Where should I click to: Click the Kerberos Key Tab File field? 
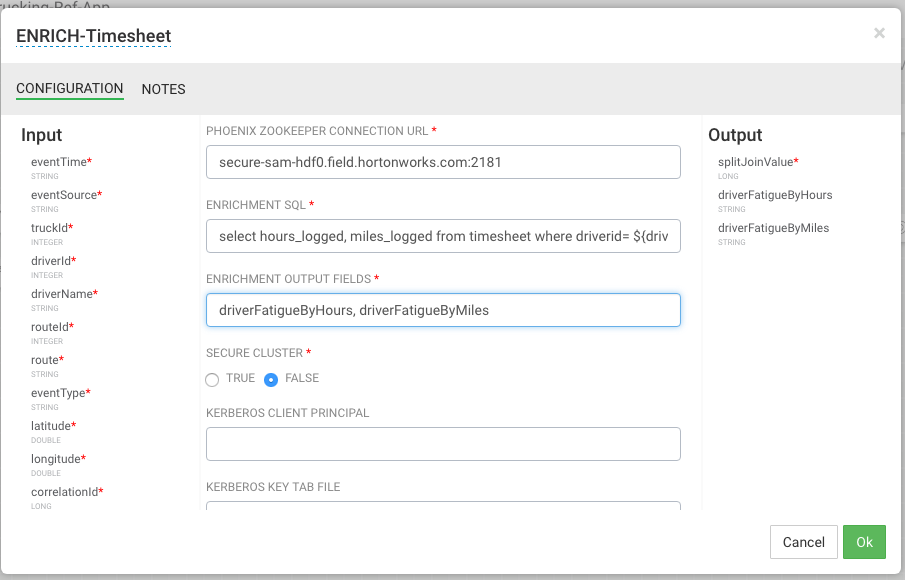click(443, 506)
